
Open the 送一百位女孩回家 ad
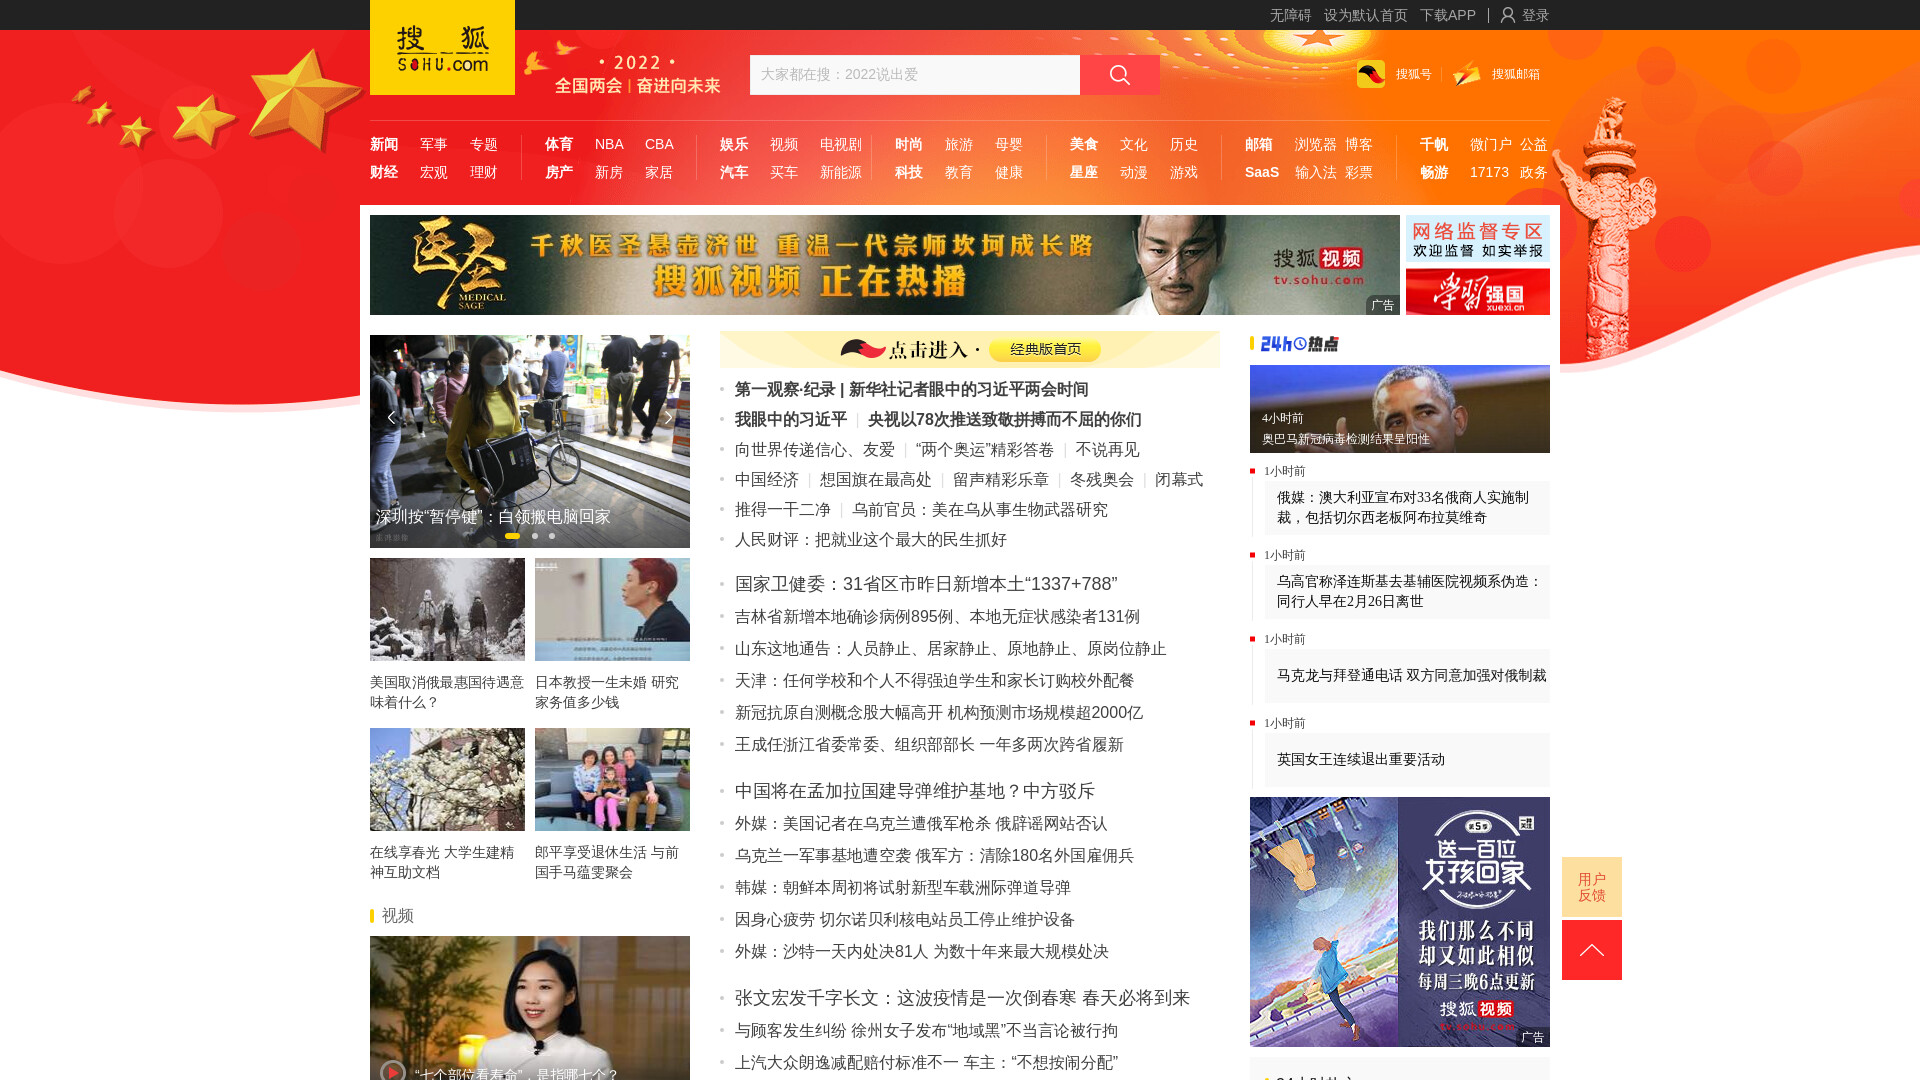click(x=1400, y=922)
